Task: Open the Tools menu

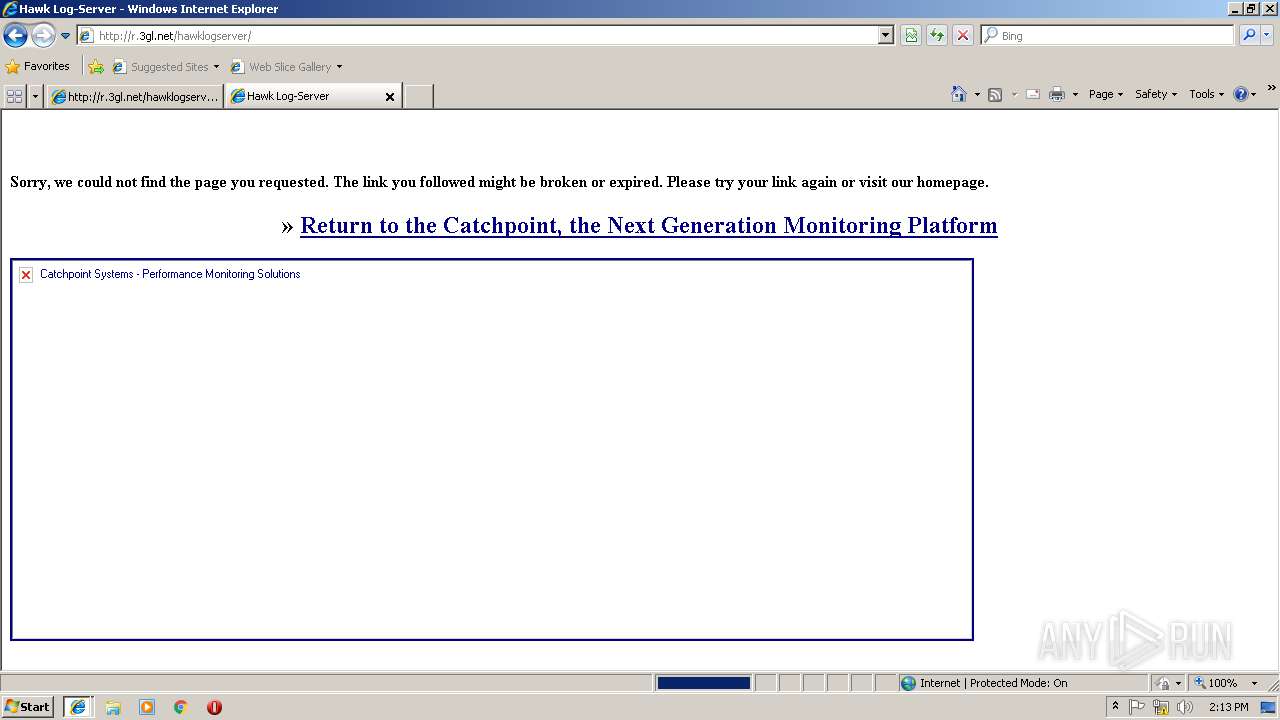Action: [x=1206, y=94]
